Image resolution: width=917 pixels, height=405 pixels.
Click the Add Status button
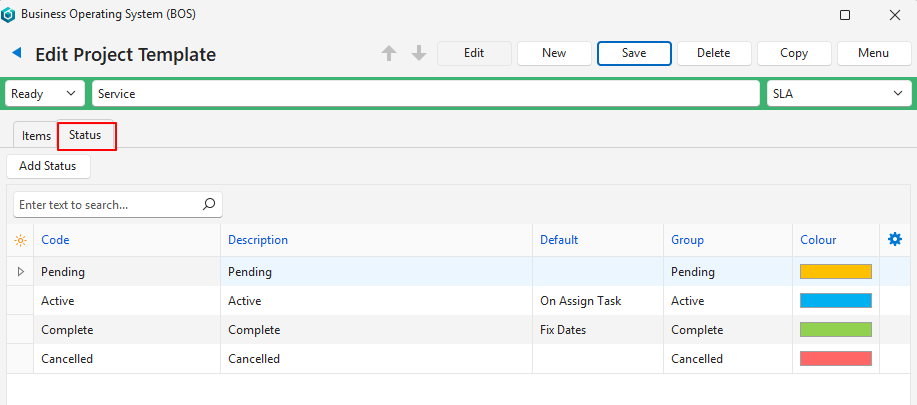coord(48,166)
